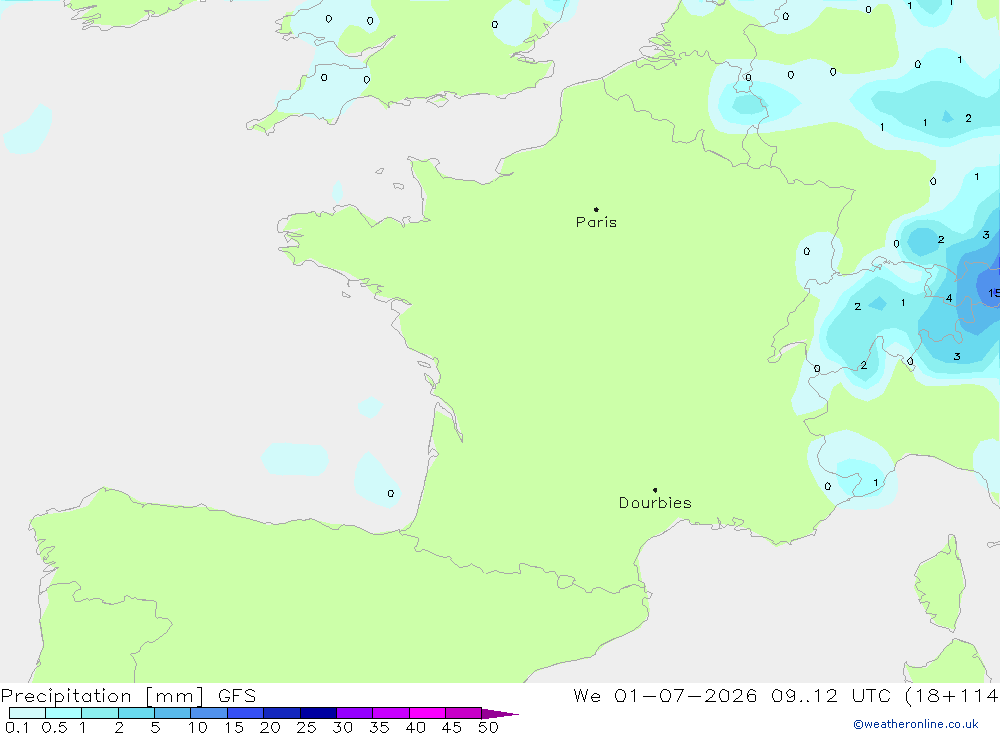Viewport: 1000px width, 733px height.
Task: Pick the 2–5 mm sky blue legend swatch
Action: pos(136,713)
